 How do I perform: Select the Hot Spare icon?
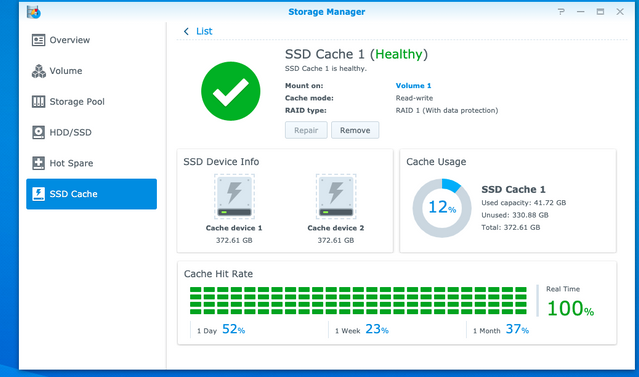[x=38, y=163]
